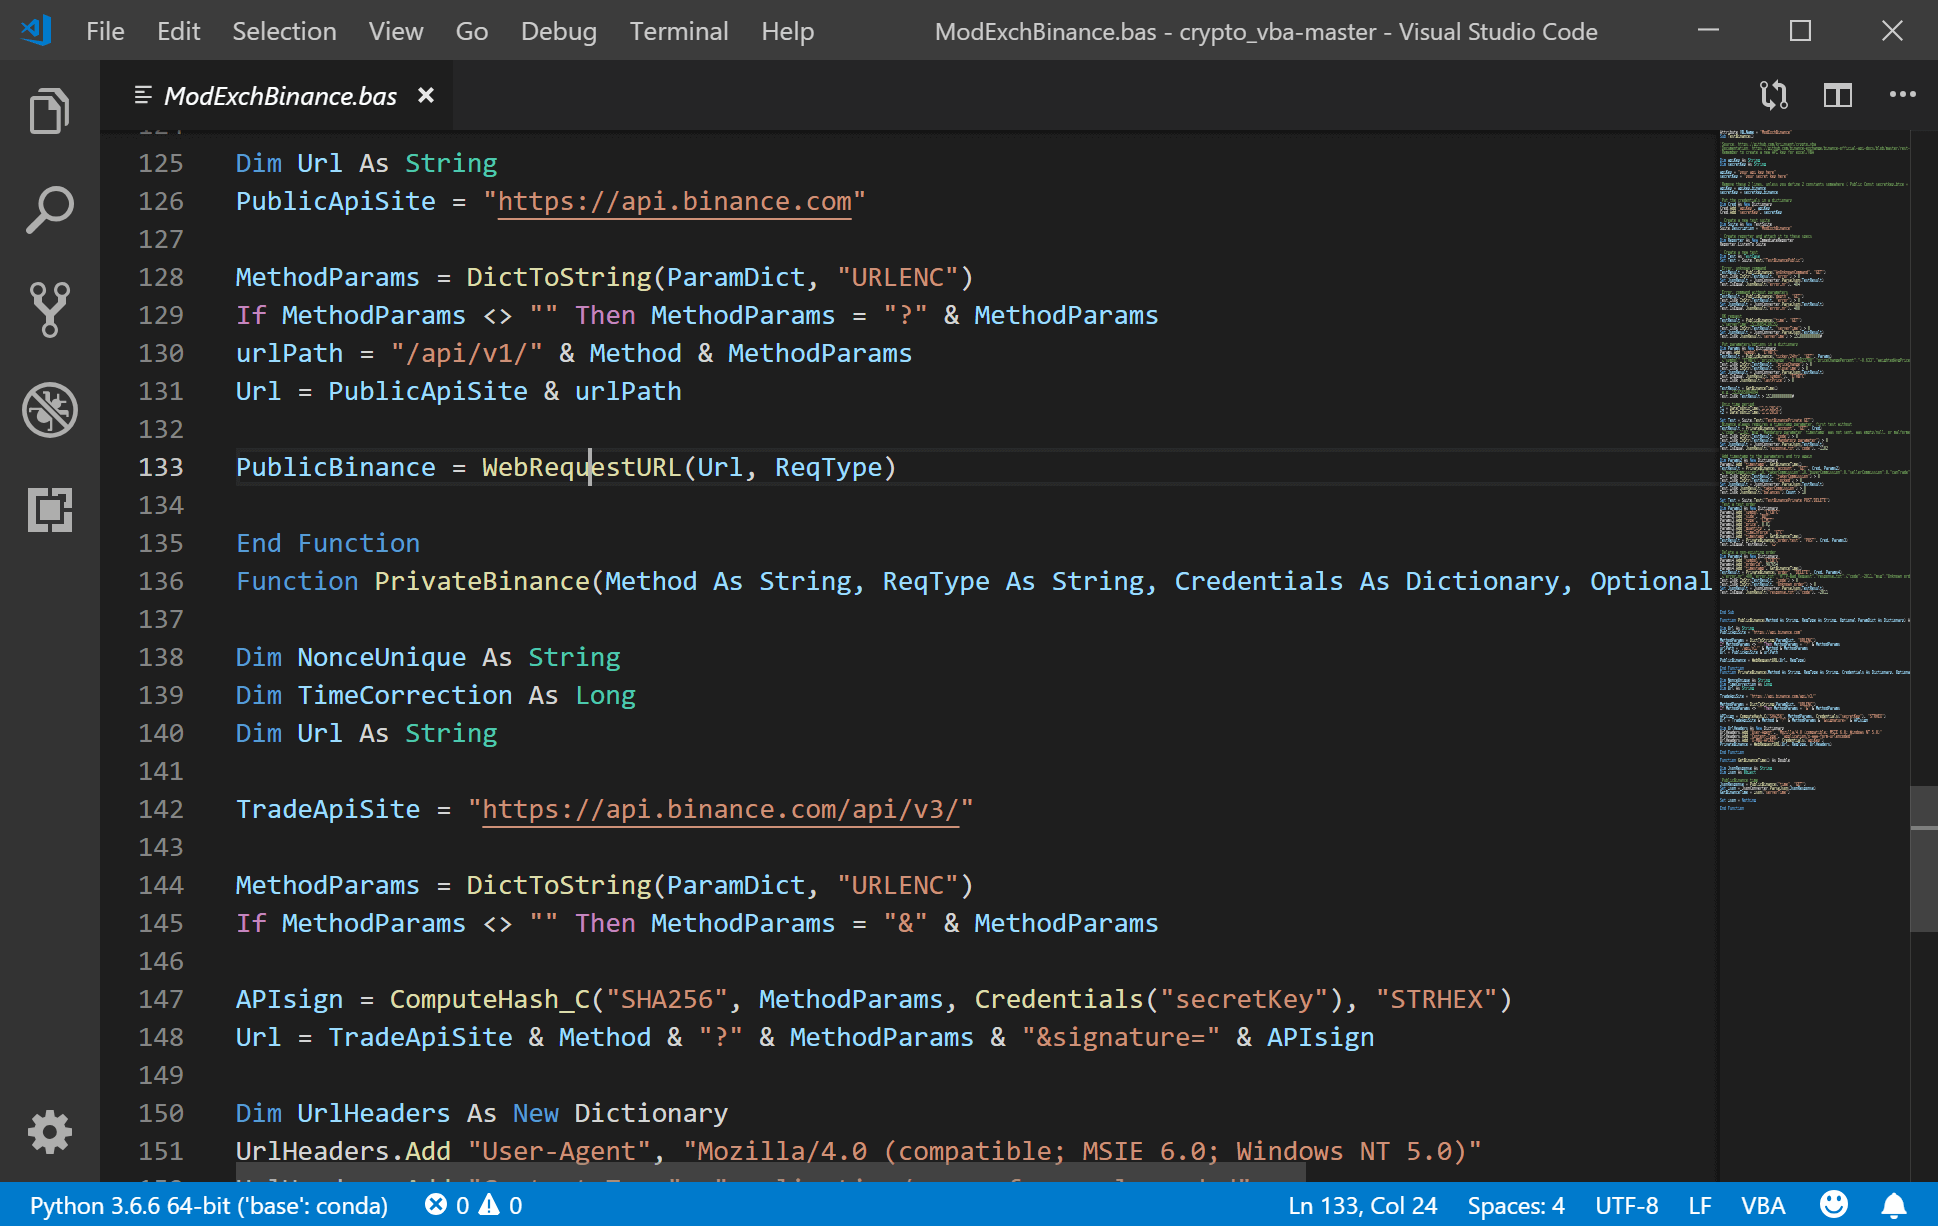
Task: Click the Binance API URL link on line 142
Action: 720,808
